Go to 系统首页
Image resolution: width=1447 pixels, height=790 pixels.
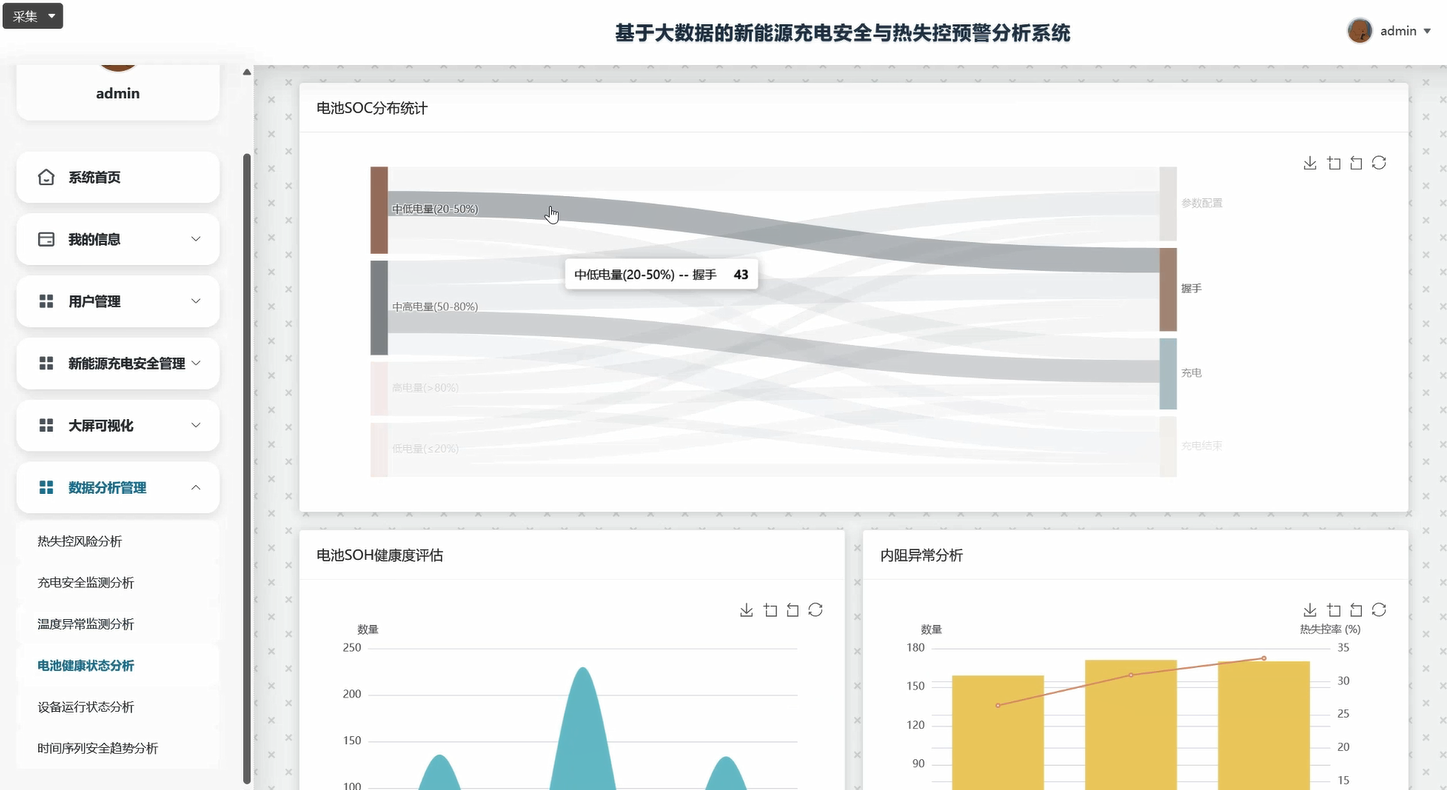click(x=118, y=177)
